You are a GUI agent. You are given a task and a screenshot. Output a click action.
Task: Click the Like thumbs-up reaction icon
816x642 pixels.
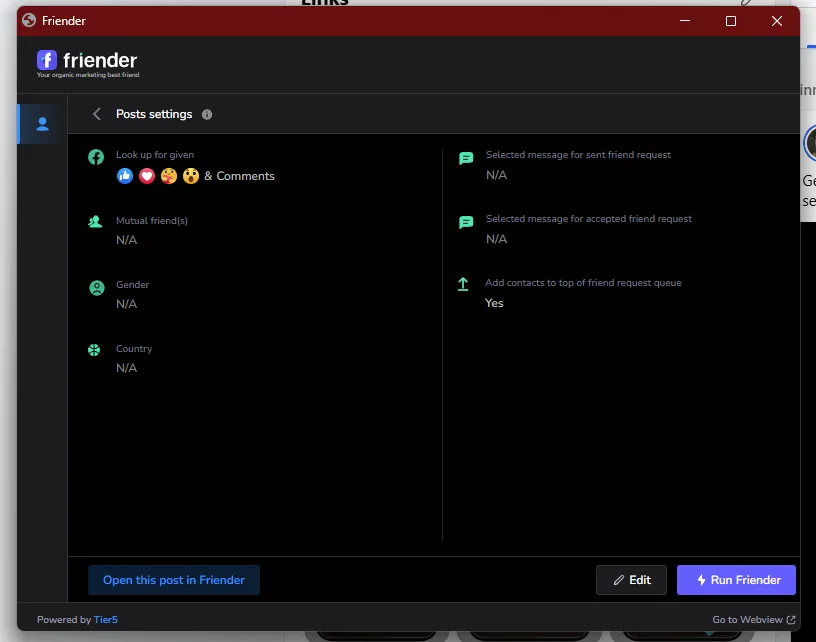coord(125,176)
